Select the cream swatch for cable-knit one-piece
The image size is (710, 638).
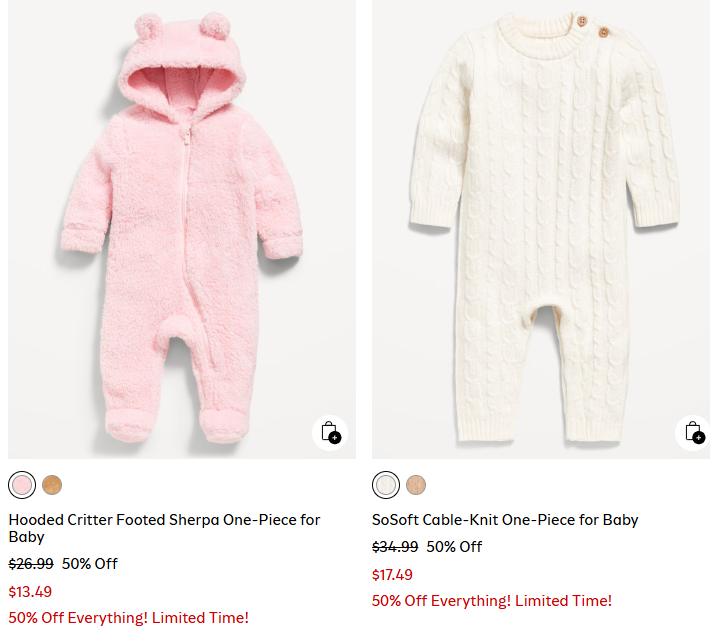386,485
